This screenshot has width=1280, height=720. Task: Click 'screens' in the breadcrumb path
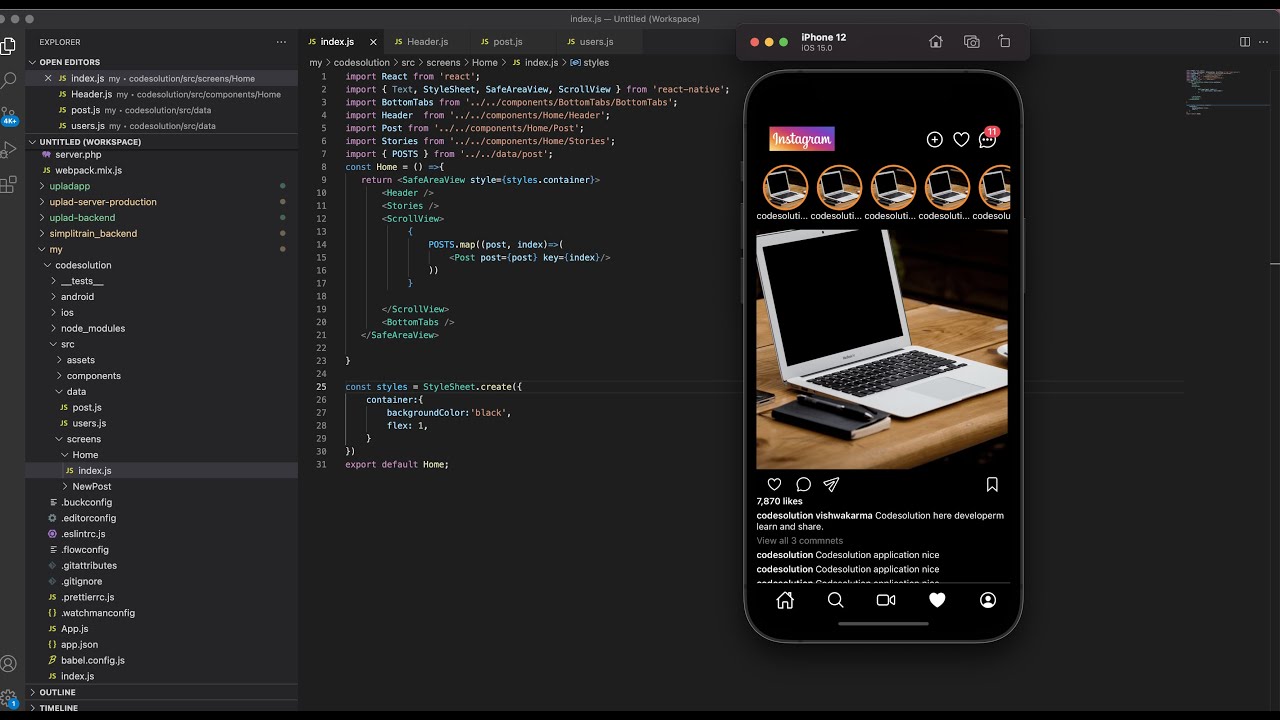pos(443,62)
